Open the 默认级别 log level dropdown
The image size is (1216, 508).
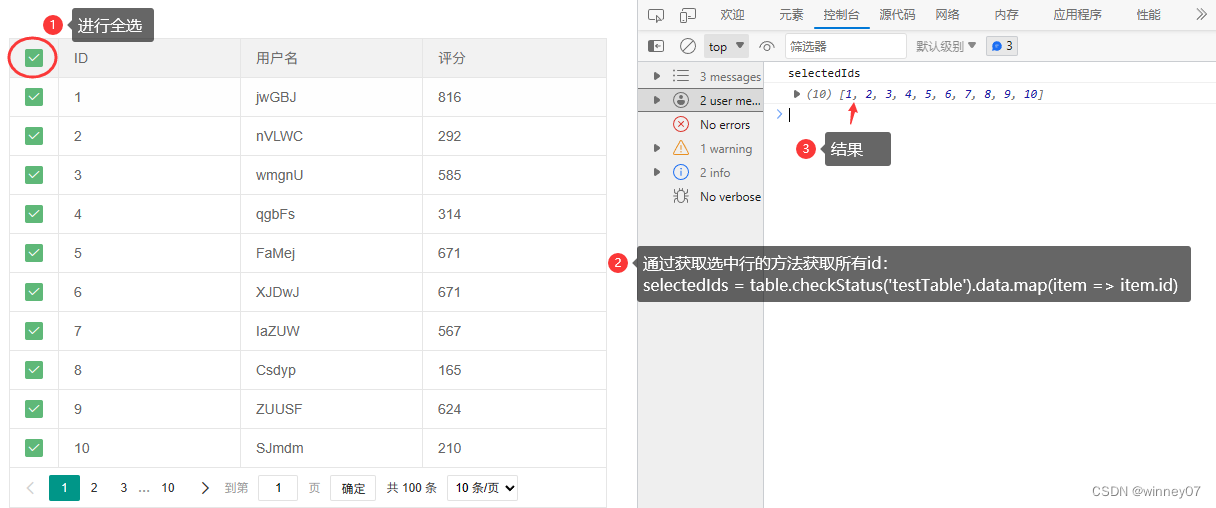946,46
